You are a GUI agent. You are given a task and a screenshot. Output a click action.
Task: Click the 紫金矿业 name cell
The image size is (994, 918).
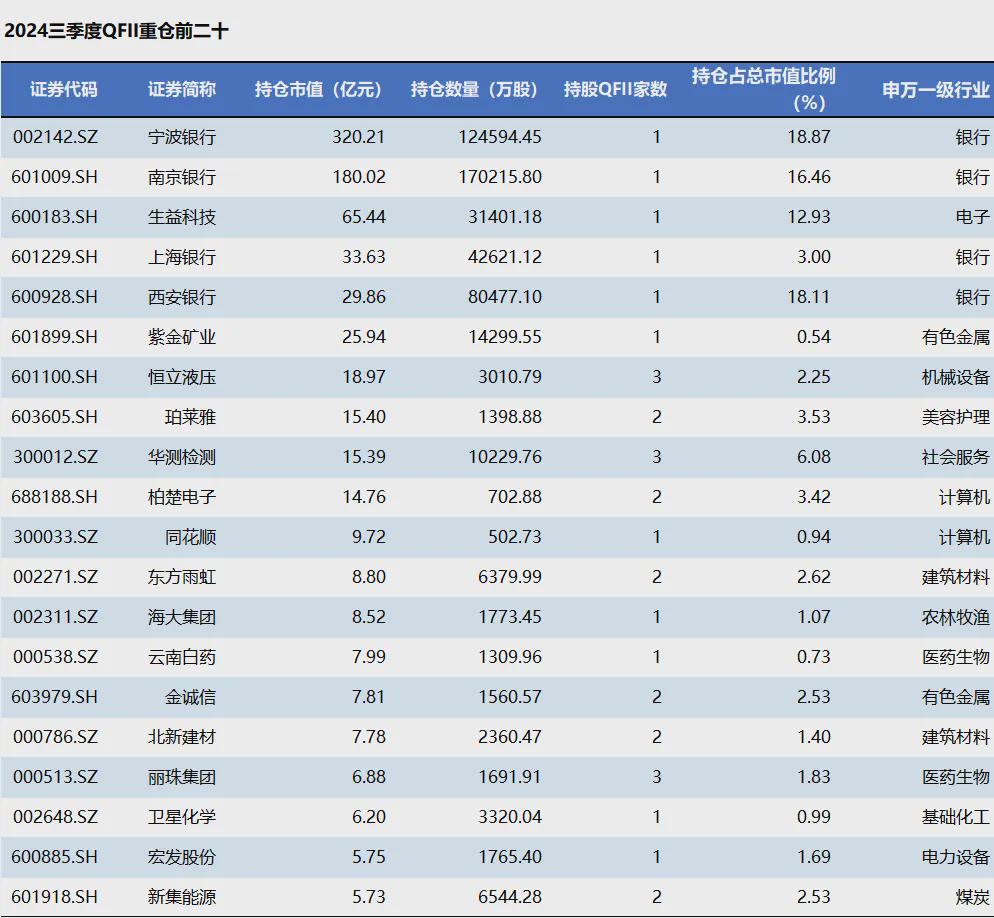coord(182,337)
